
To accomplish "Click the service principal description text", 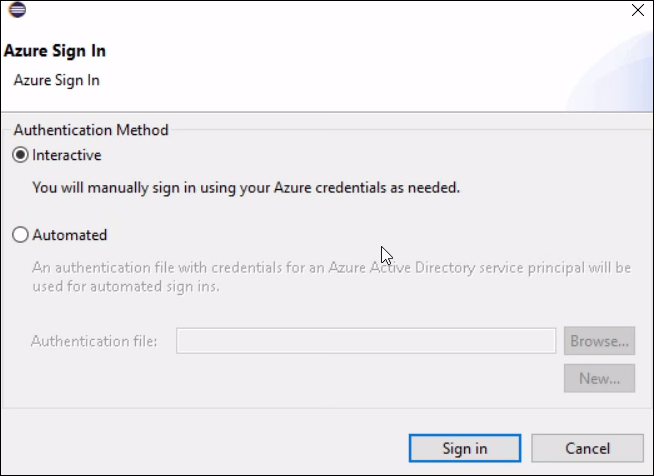I will point(330,277).
